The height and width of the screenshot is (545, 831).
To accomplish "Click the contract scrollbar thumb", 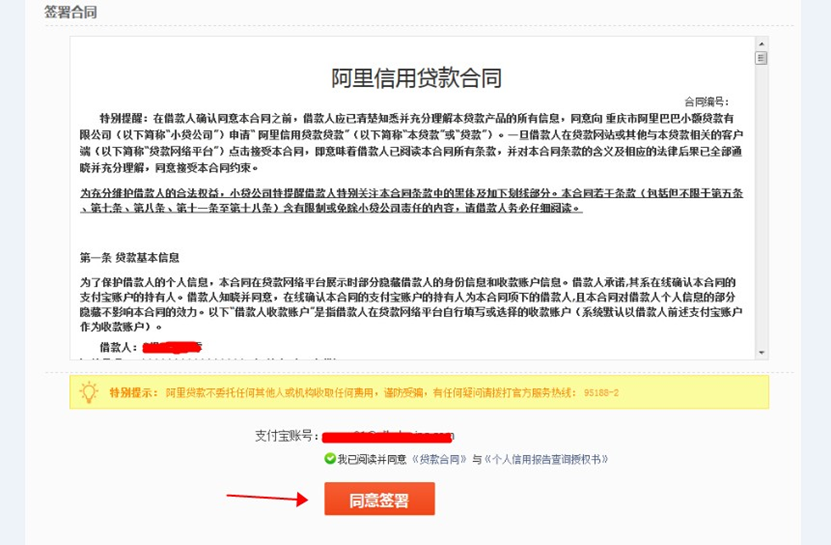I will (762, 58).
